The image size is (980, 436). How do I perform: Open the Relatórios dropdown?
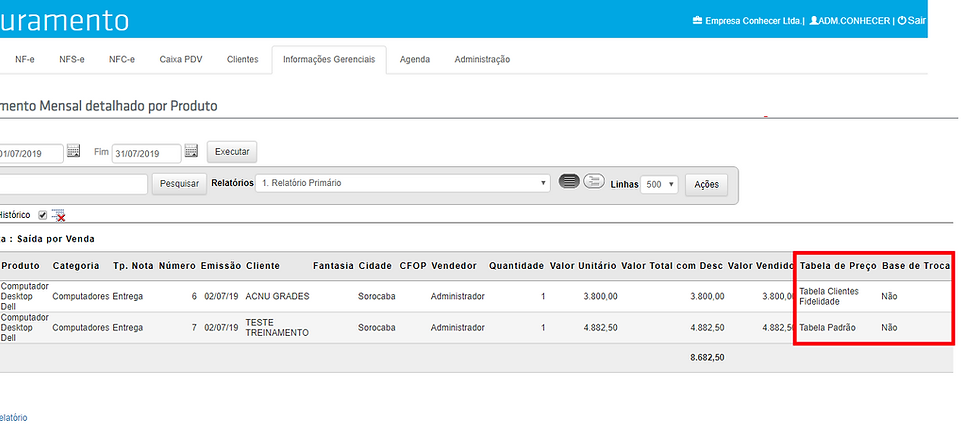(402, 184)
